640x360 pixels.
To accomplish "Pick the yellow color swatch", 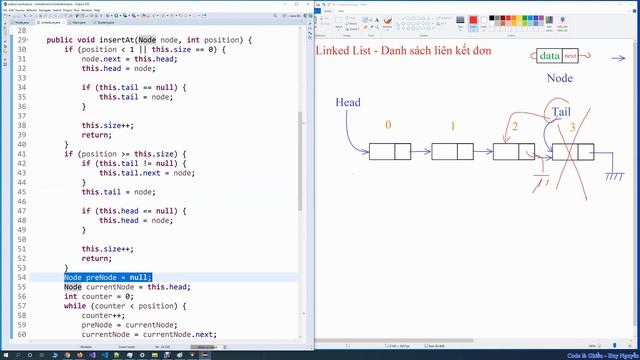I will 520,18.
